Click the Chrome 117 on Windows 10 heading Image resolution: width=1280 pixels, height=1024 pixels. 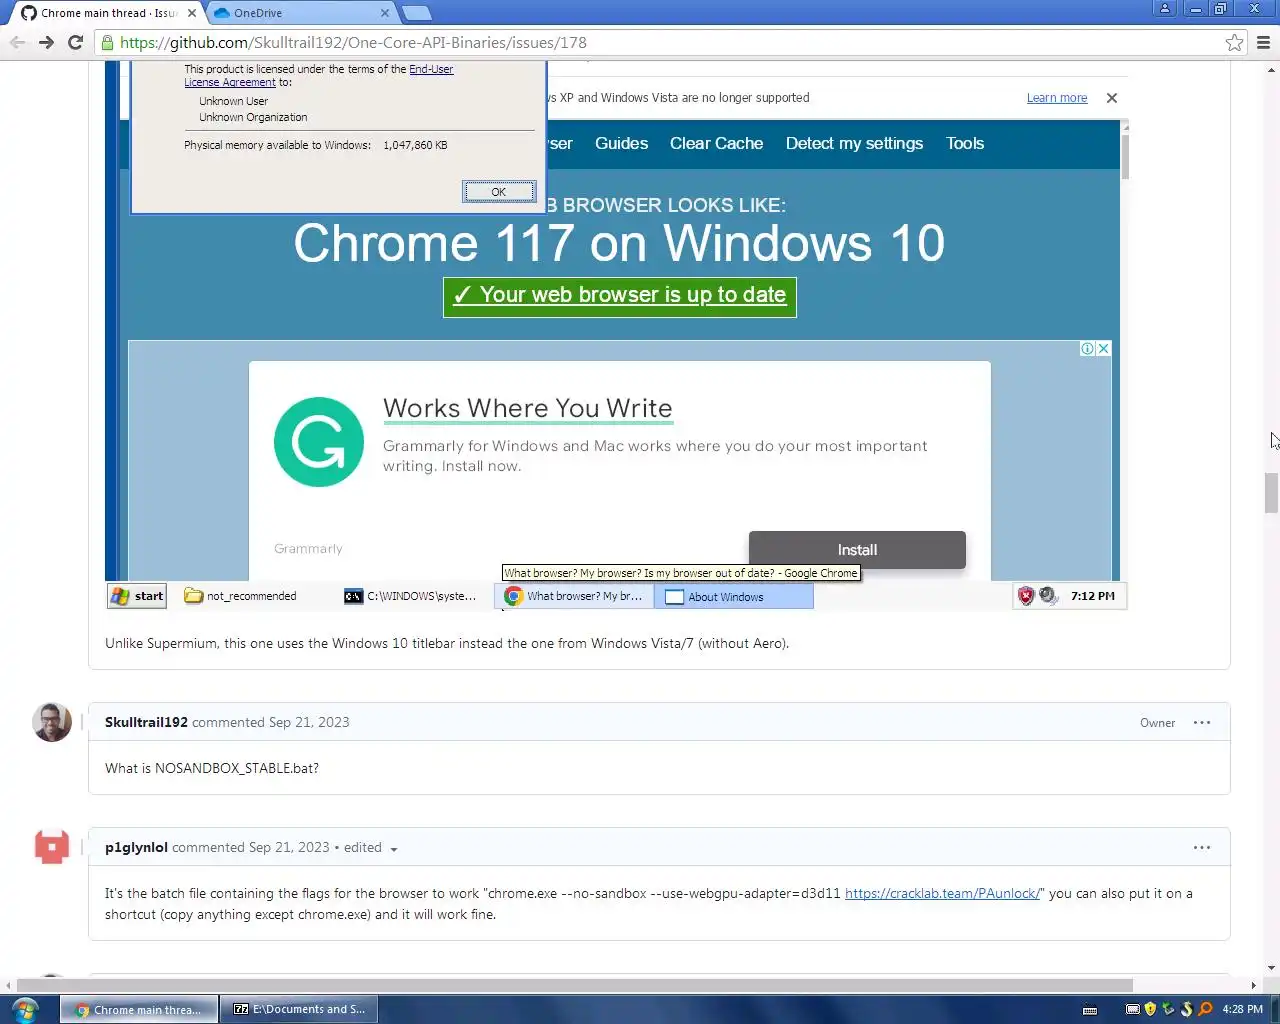(x=619, y=243)
